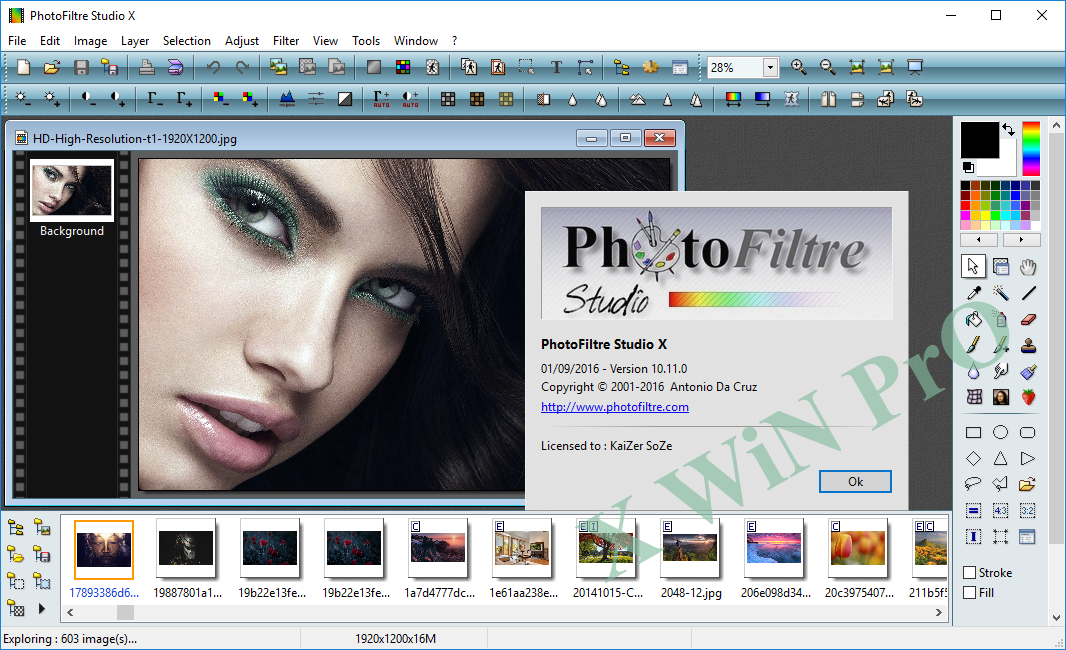
Task: Open the photofiltre.com website link
Action: [x=614, y=406]
